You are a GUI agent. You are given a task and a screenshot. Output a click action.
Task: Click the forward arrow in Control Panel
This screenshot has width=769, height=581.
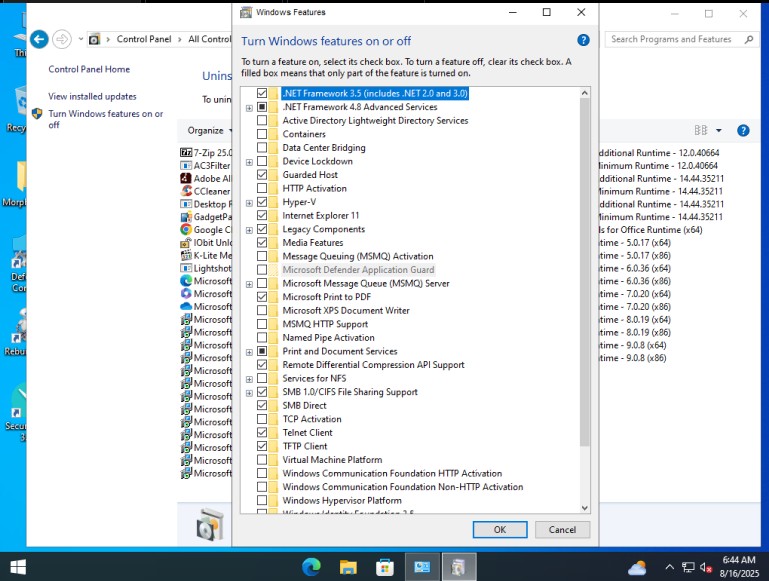coord(62,39)
